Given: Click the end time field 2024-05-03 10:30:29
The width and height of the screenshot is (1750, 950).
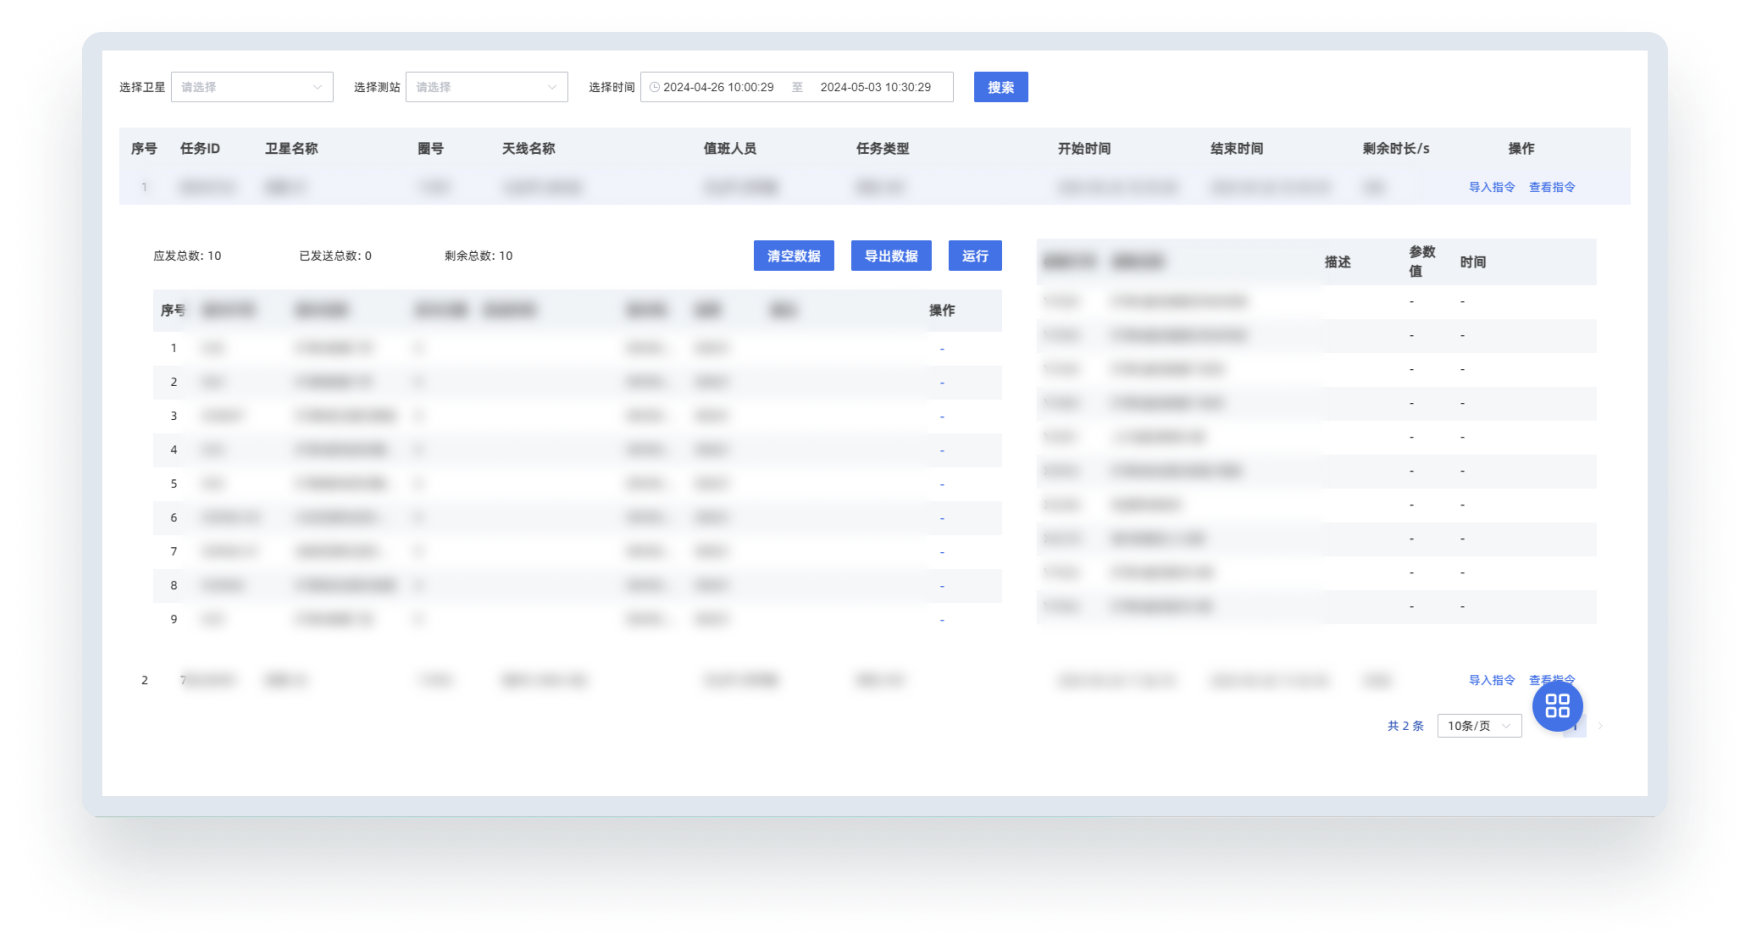Looking at the screenshot, I should [x=875, y=87].
